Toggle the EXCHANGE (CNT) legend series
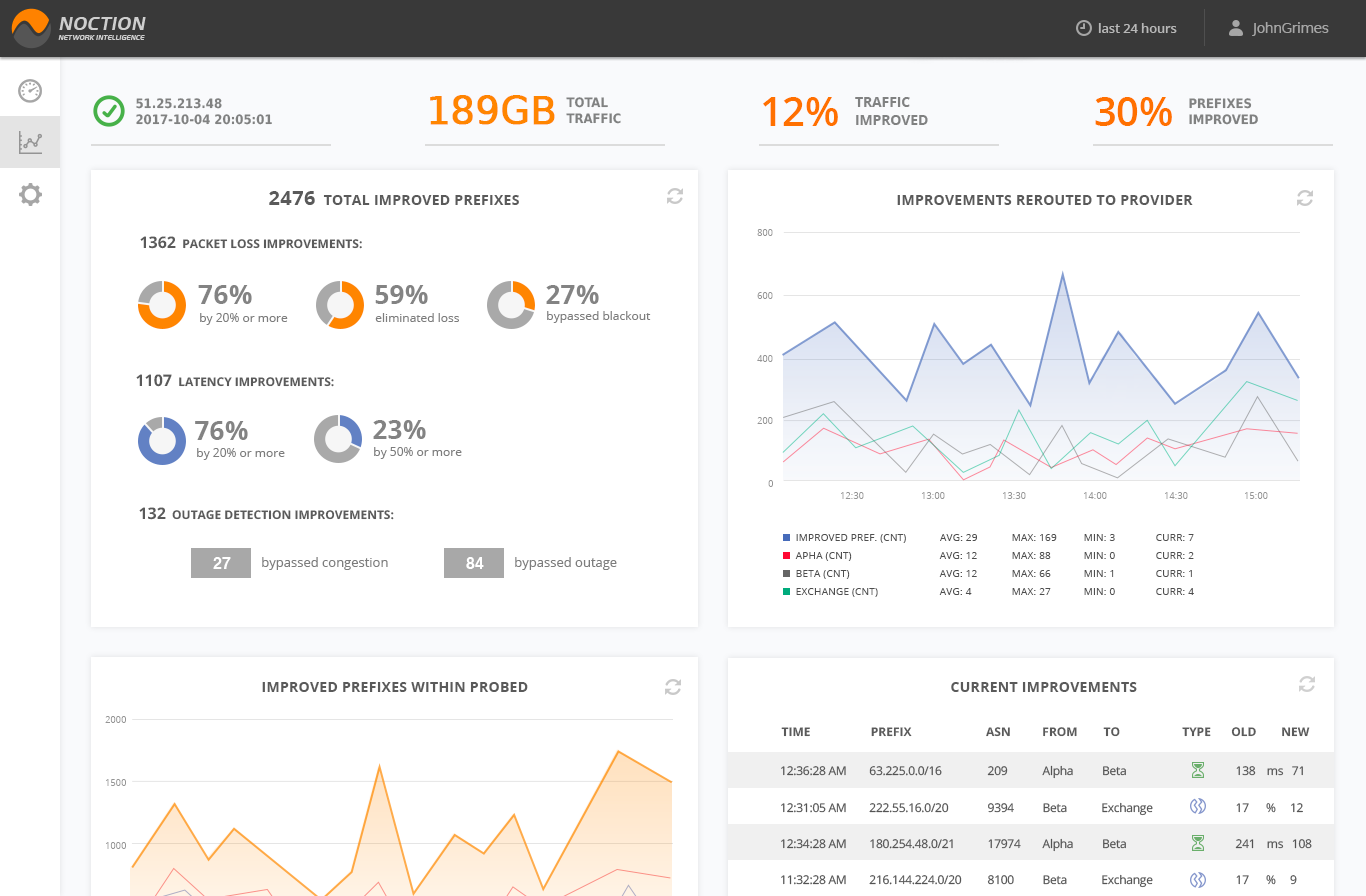 (x=831, y=591)
